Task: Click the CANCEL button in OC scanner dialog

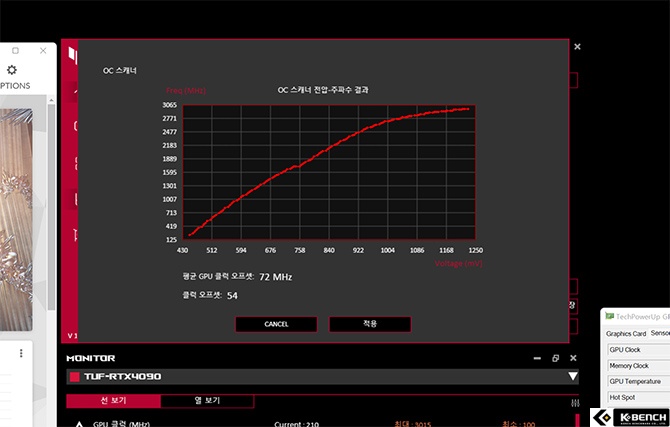Action: pyautogui.click(x=276, y=324)
